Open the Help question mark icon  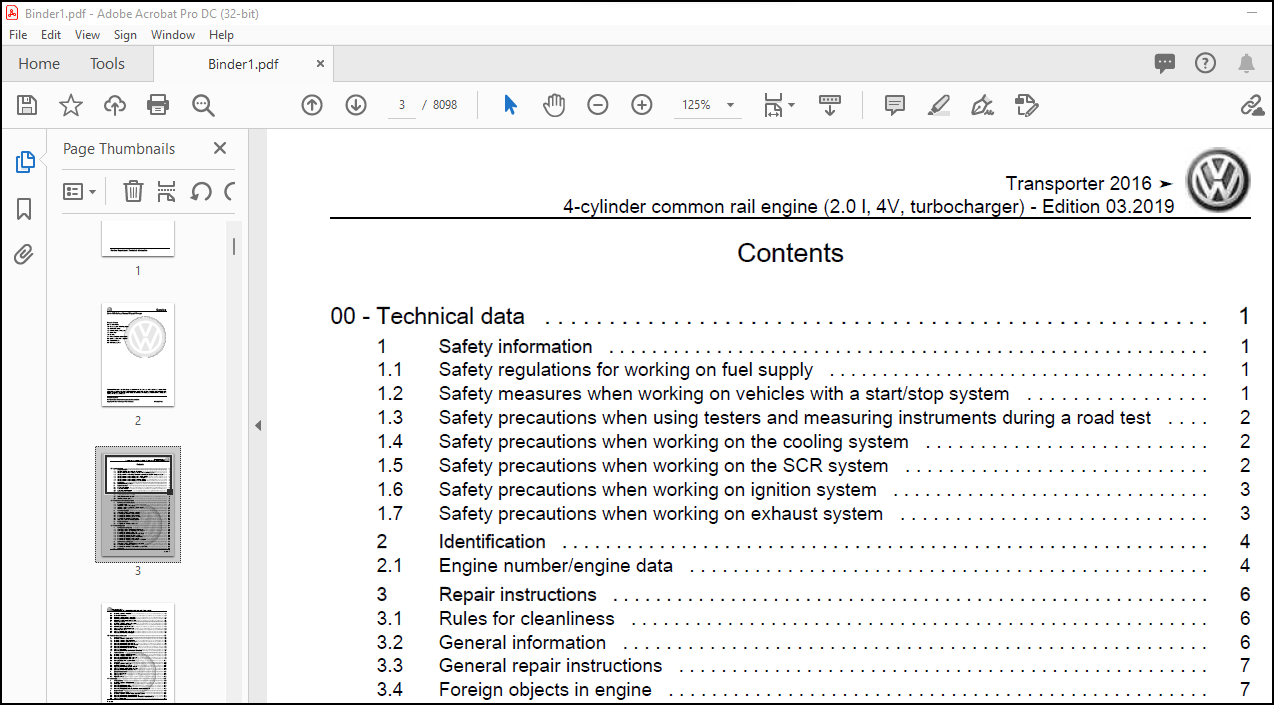point(1205,64)
